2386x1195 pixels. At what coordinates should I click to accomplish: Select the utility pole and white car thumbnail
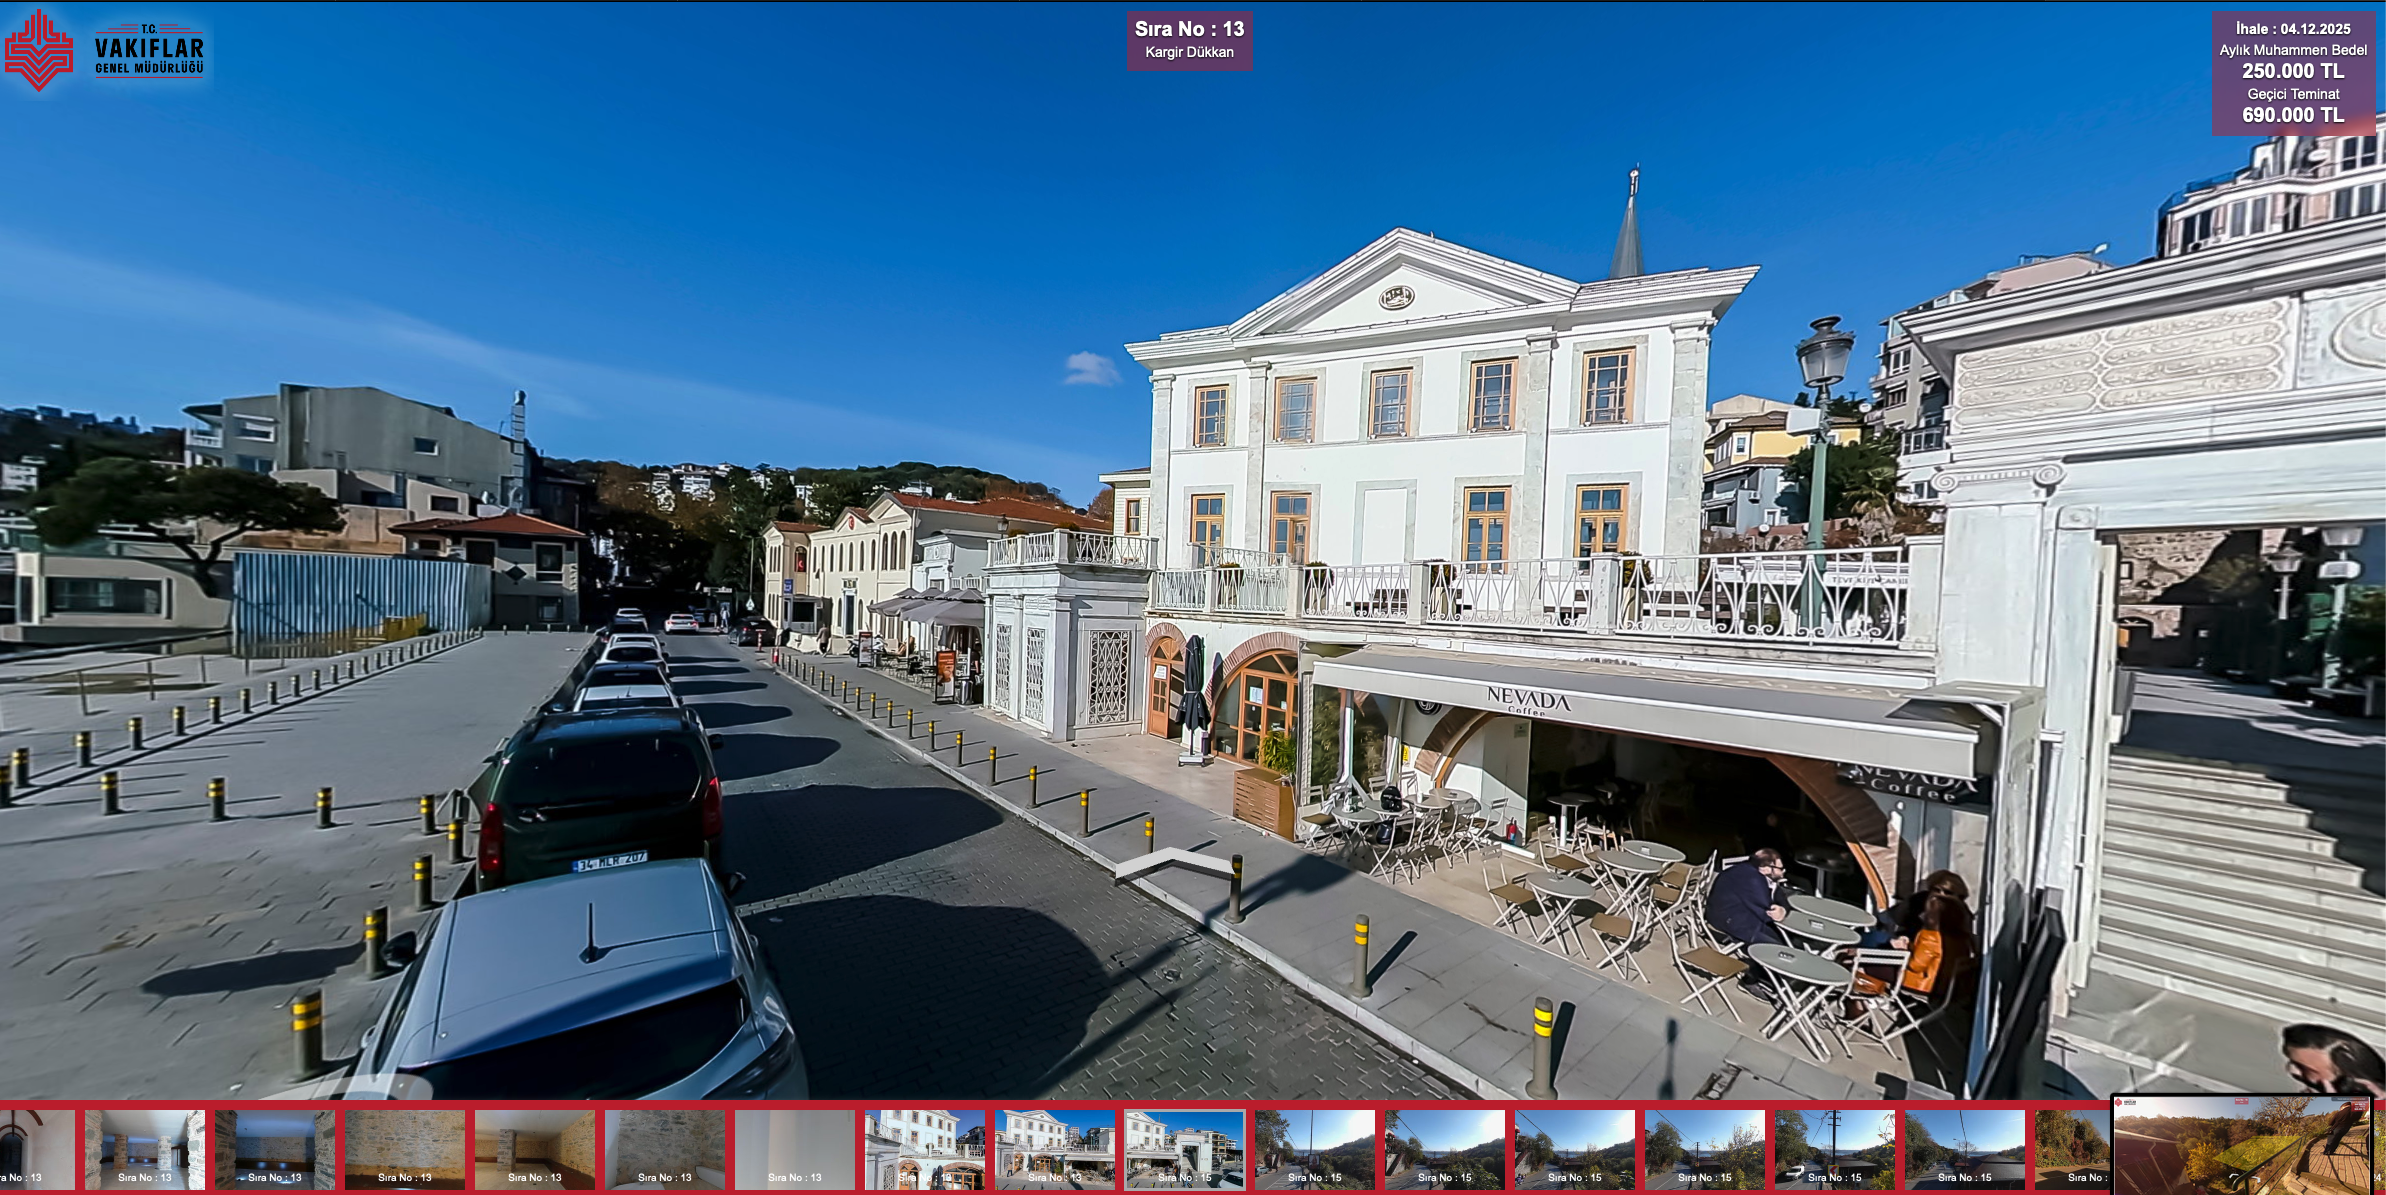click(x=1835, y=1149)
